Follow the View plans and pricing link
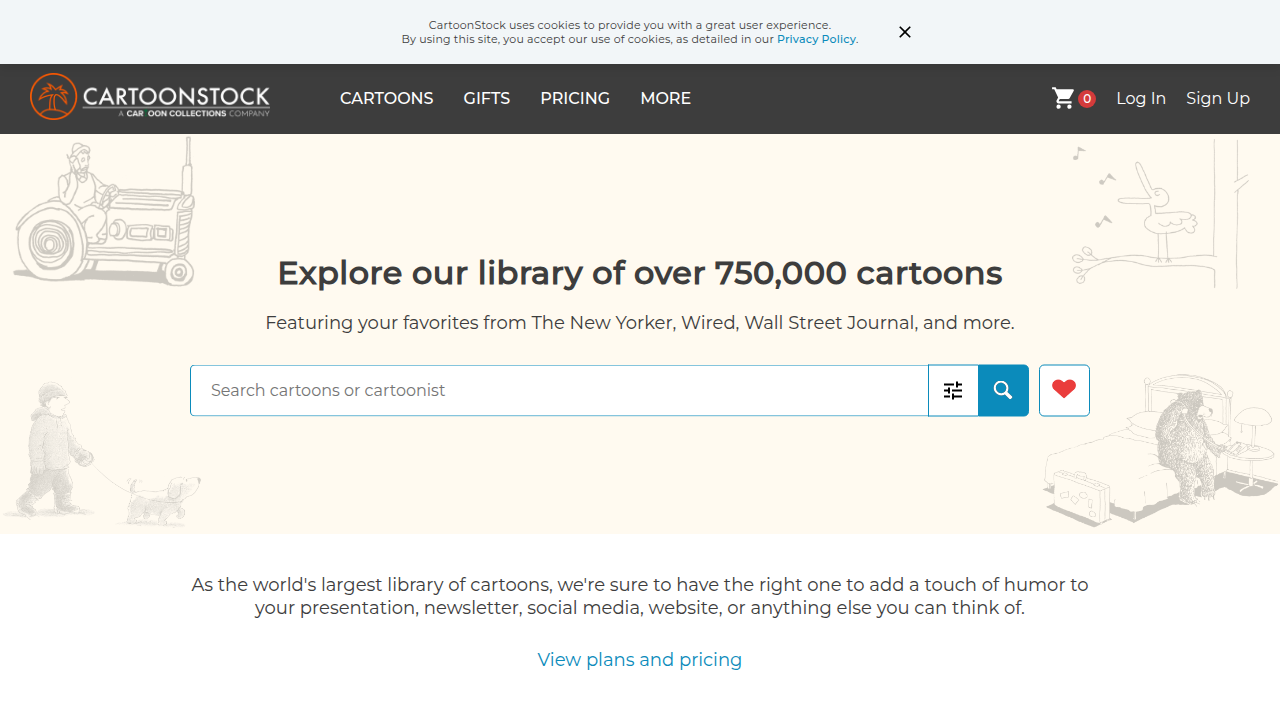Screen dimensions: 1280x720 pyautogui.click(x=640, y=659)
